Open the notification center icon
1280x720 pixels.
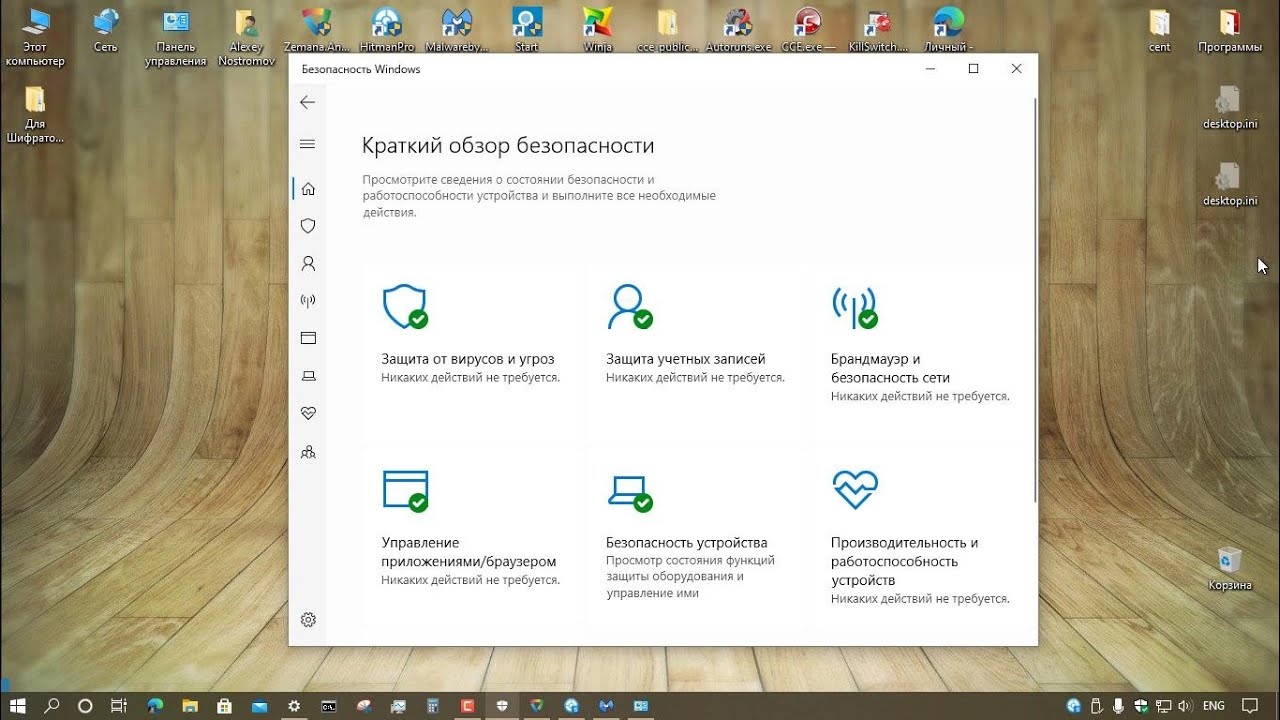[1248, 706]
